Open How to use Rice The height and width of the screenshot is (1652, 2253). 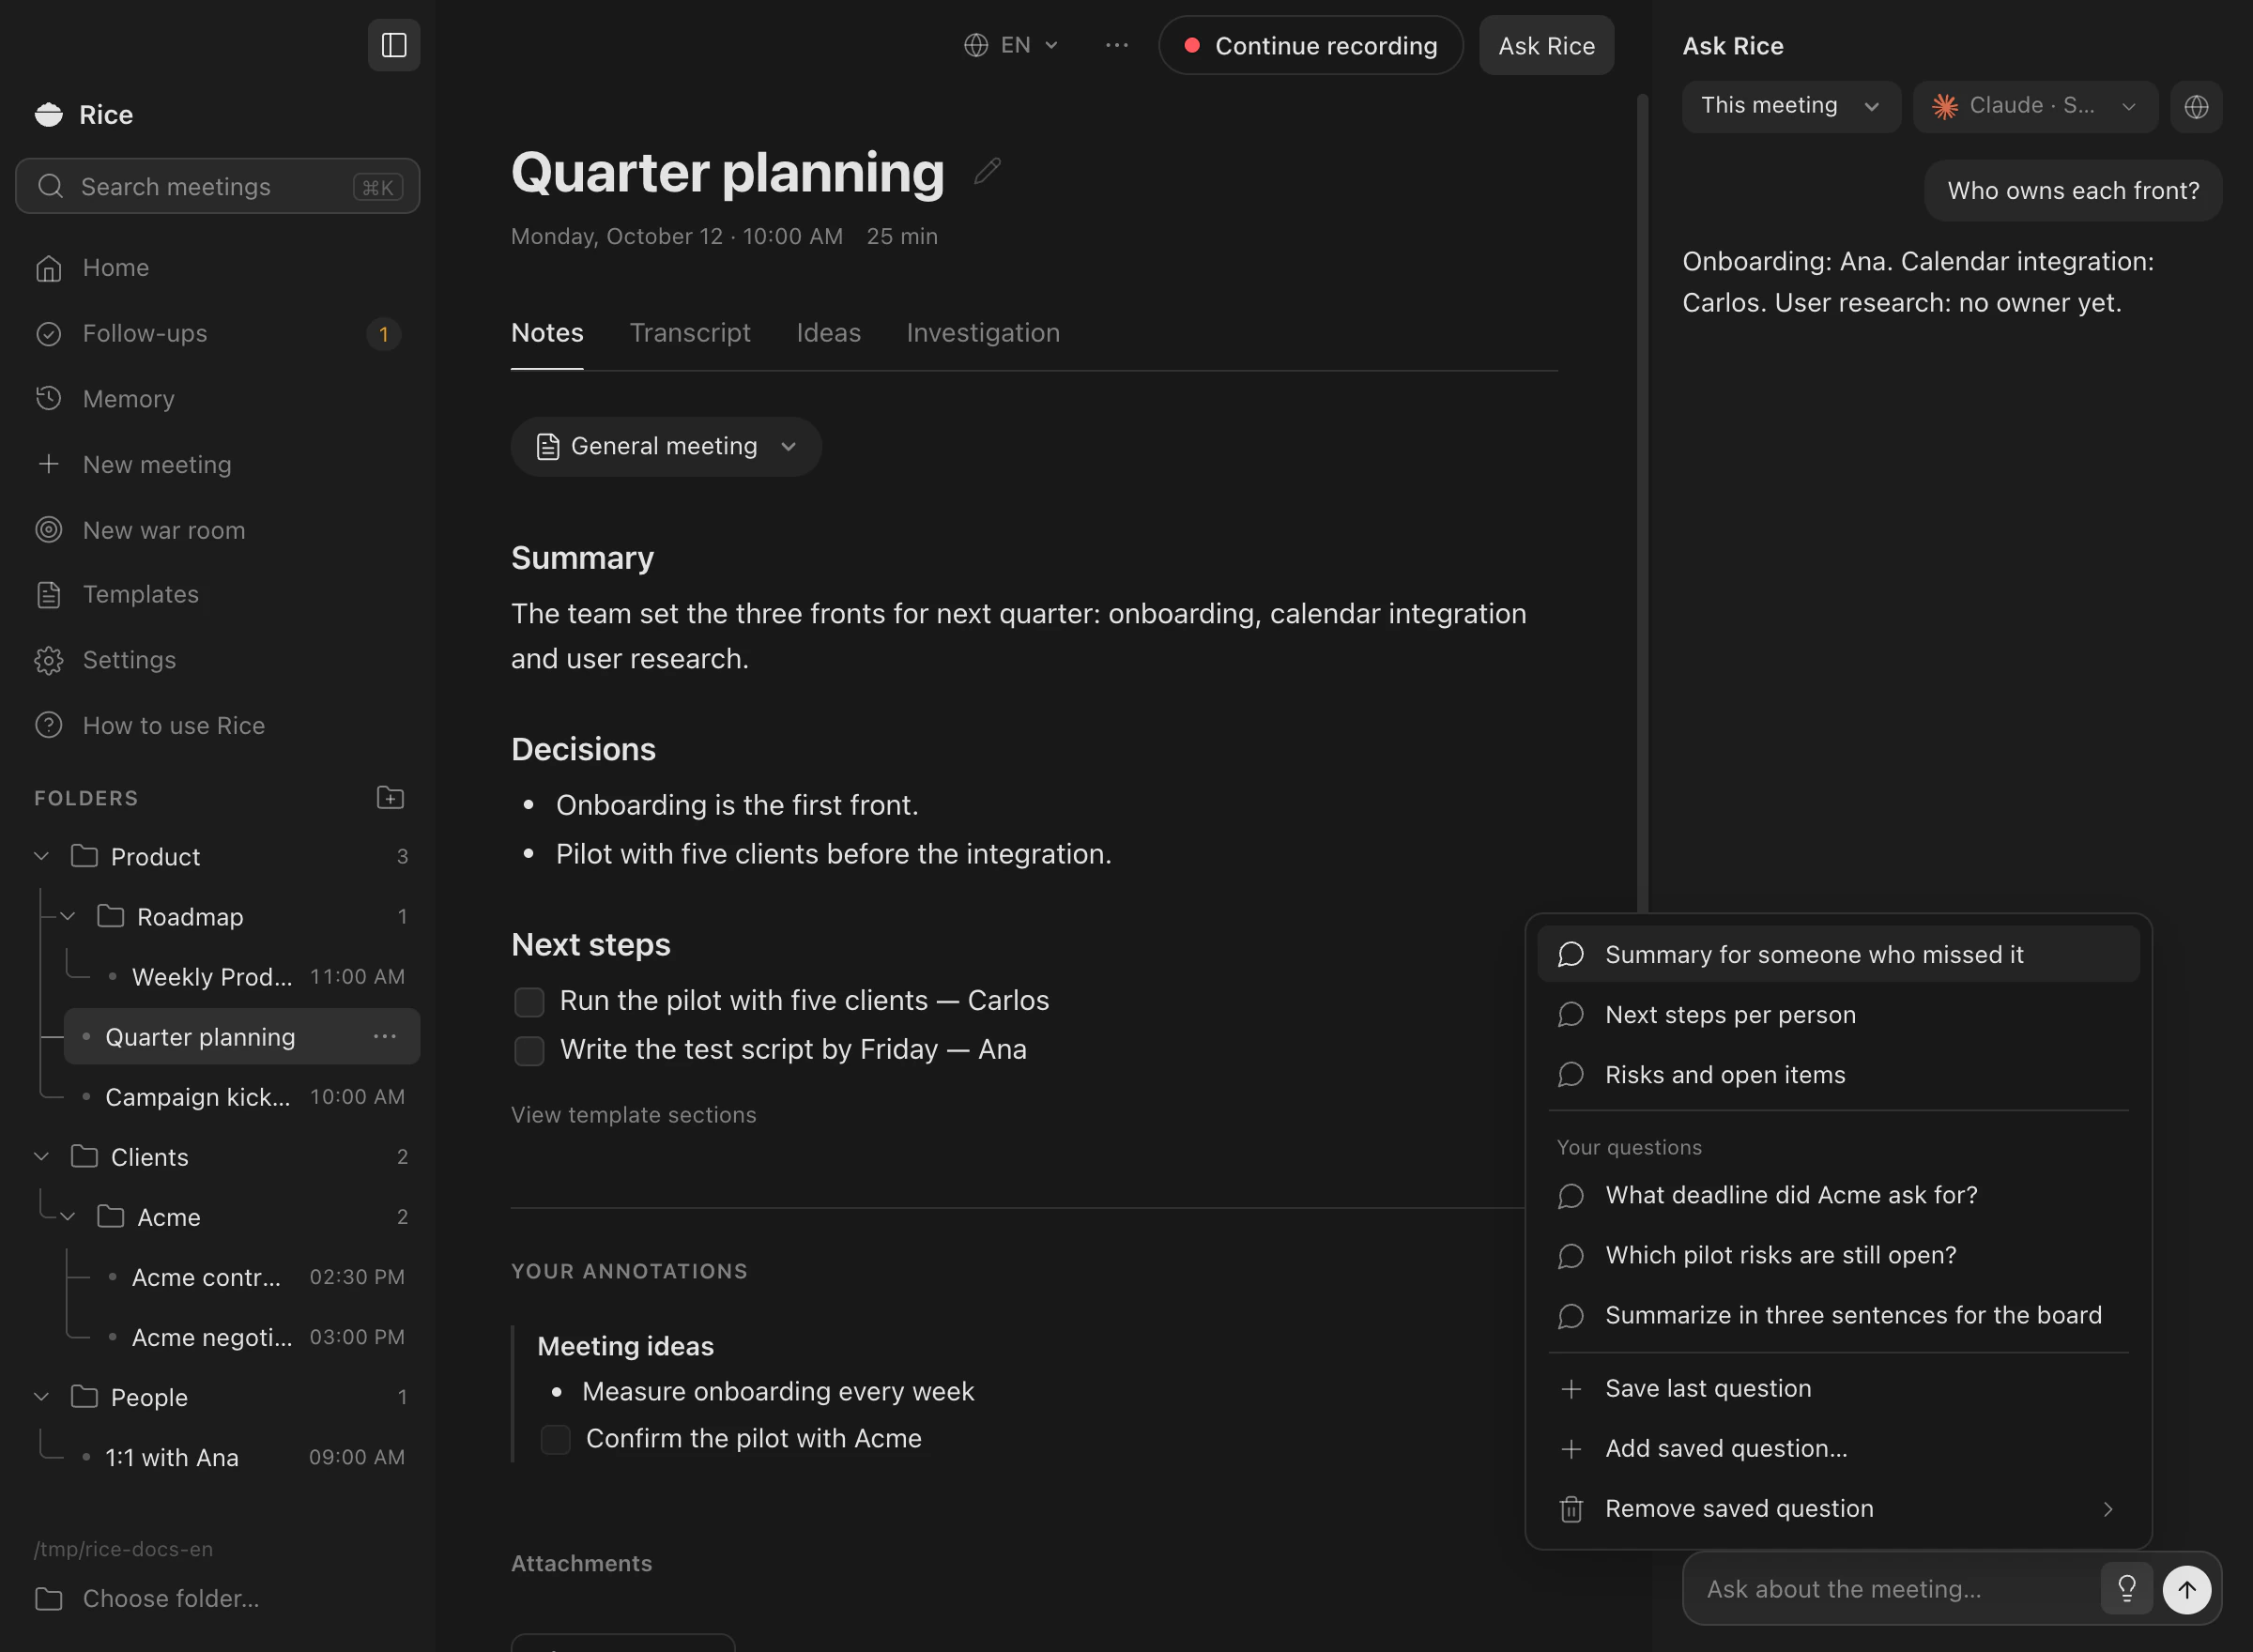(x=217, y=725)
